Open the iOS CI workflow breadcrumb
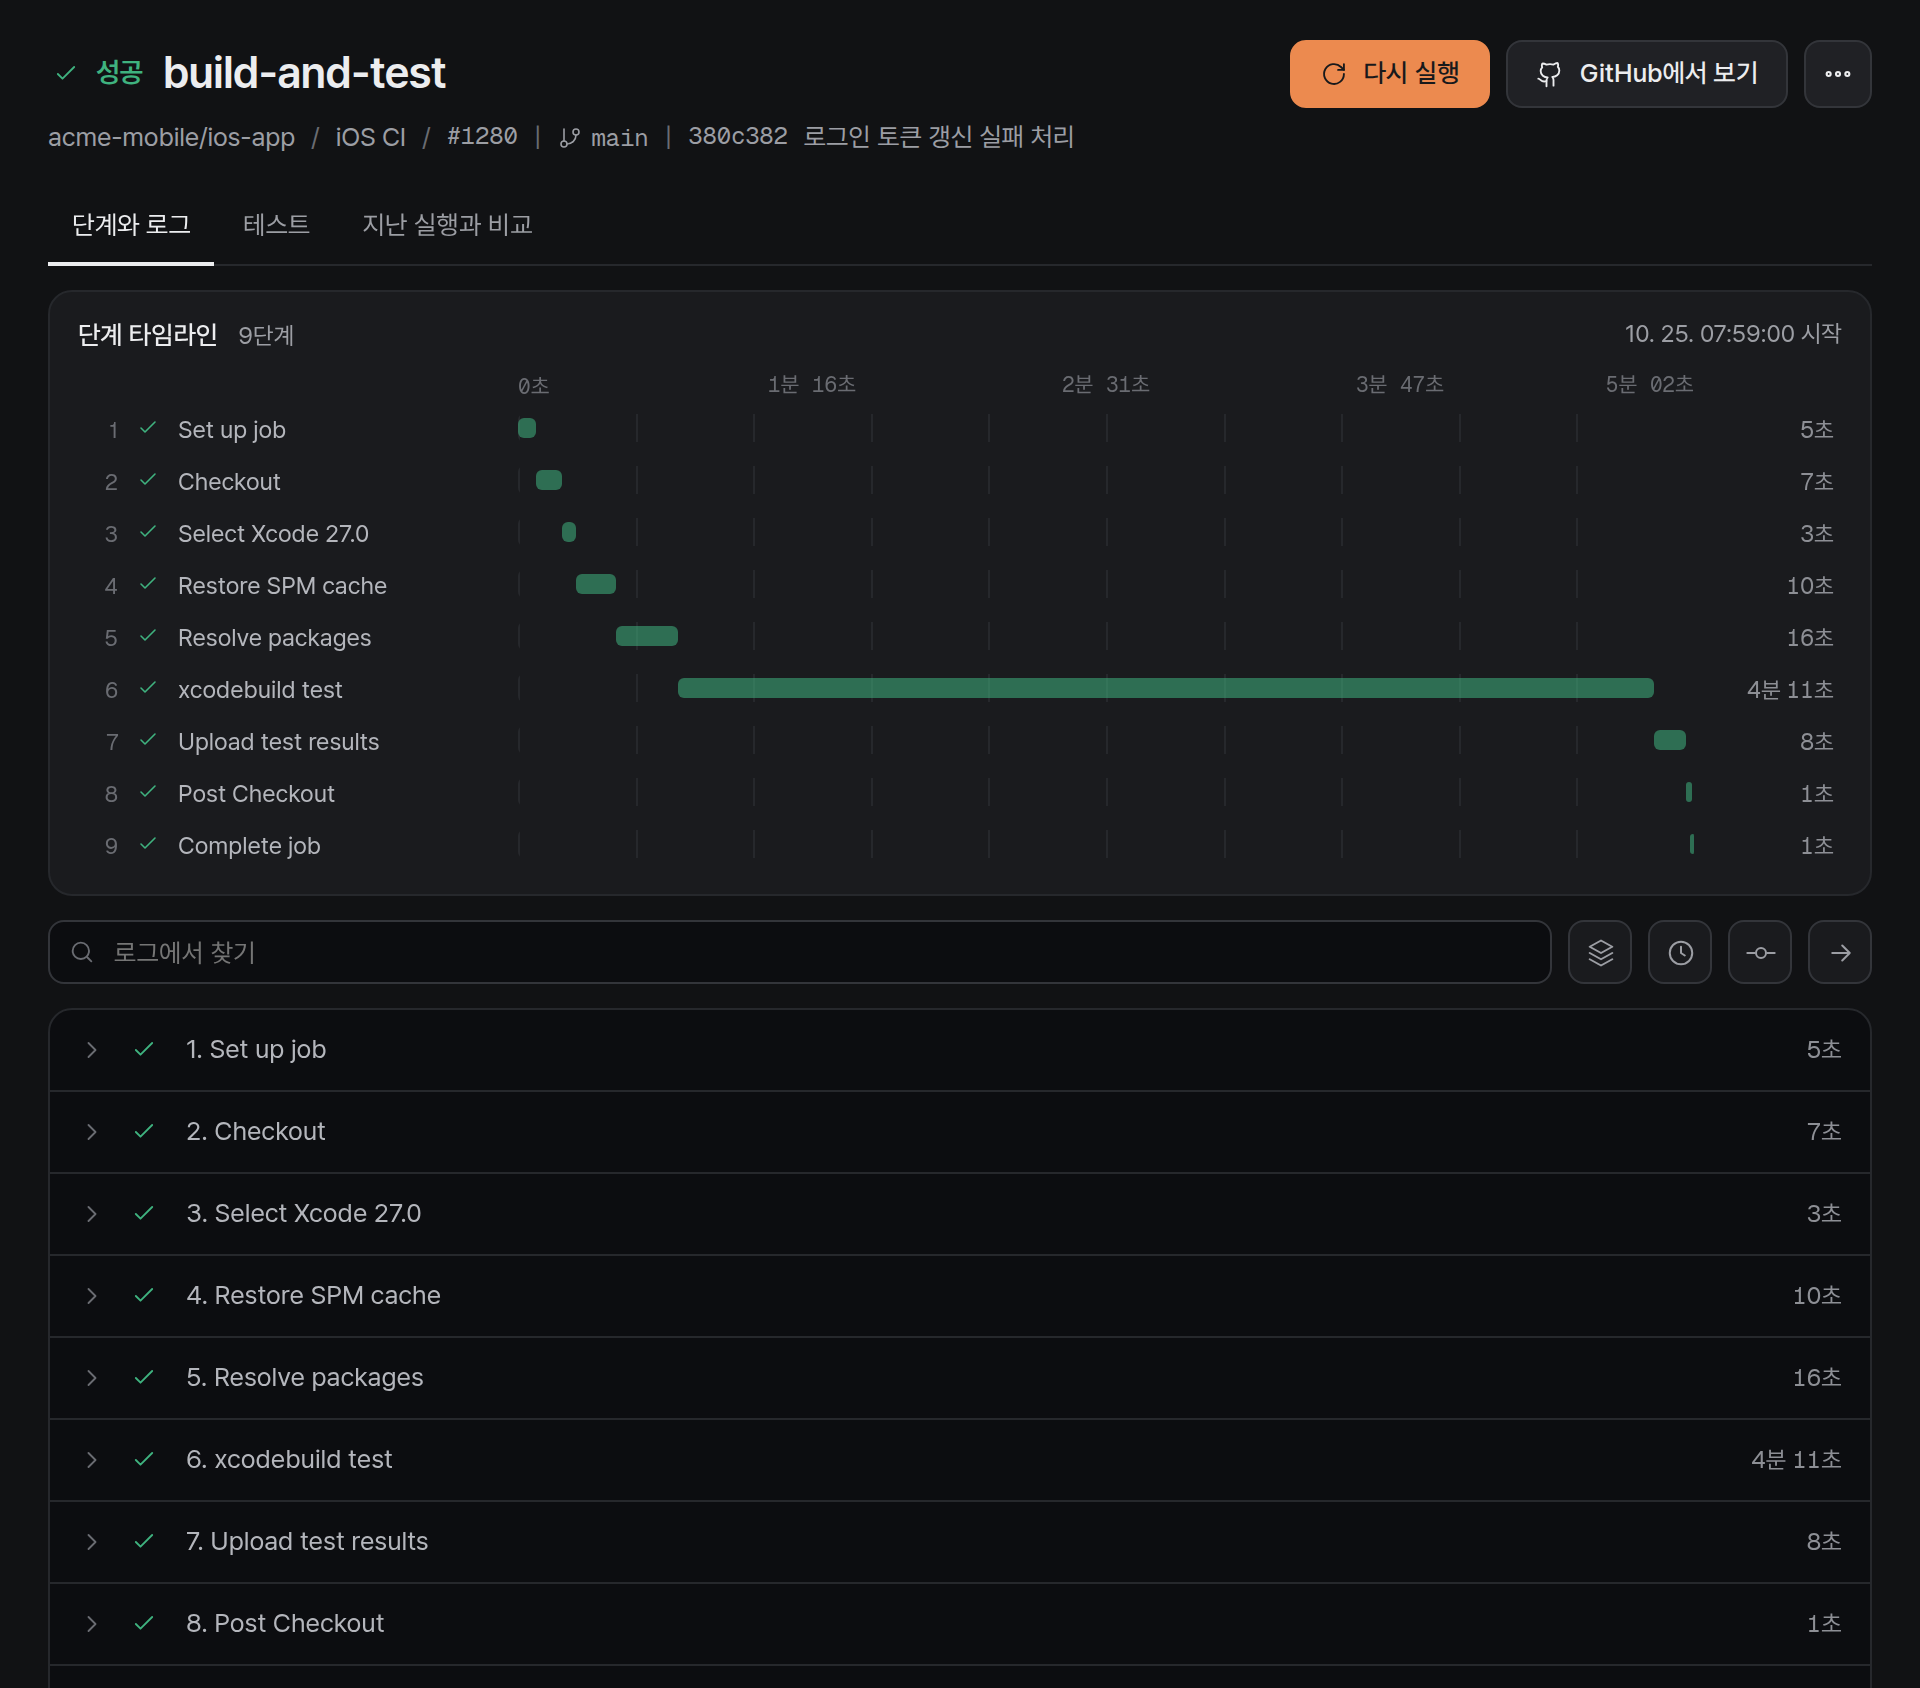The image size is (1920, 1688). 370,137
